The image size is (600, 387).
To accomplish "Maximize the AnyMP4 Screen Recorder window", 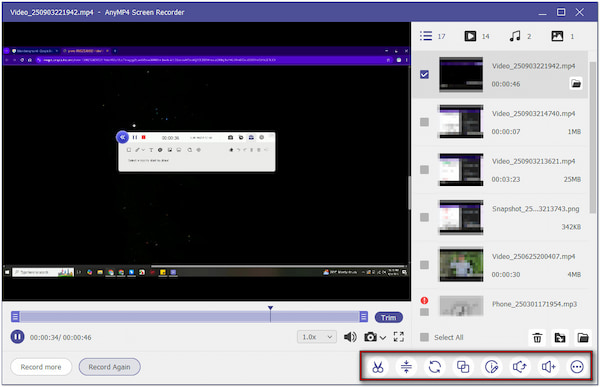I will click(561, 12).
